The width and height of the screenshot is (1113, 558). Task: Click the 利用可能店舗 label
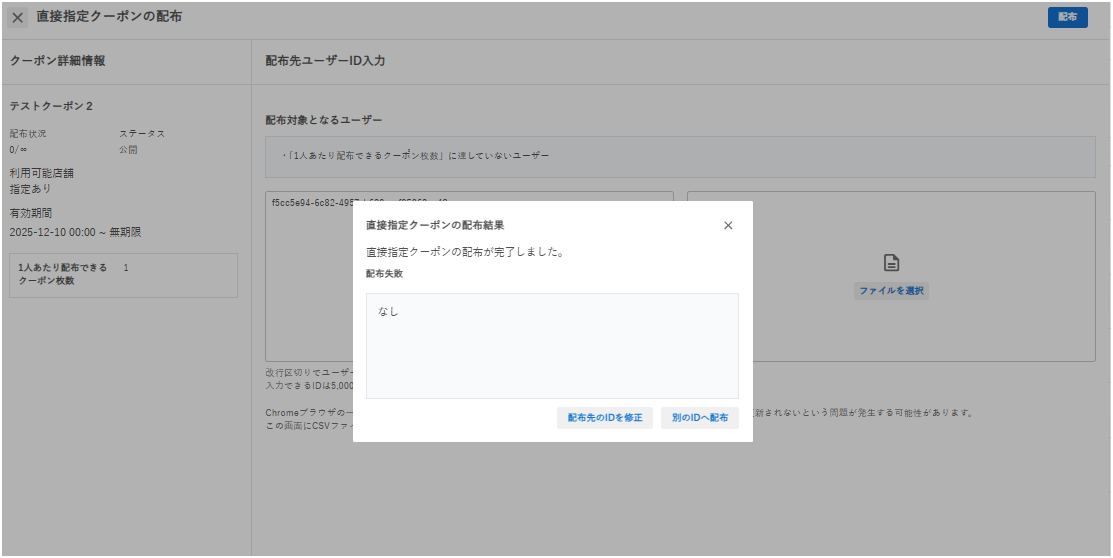(x=41, y=173)
